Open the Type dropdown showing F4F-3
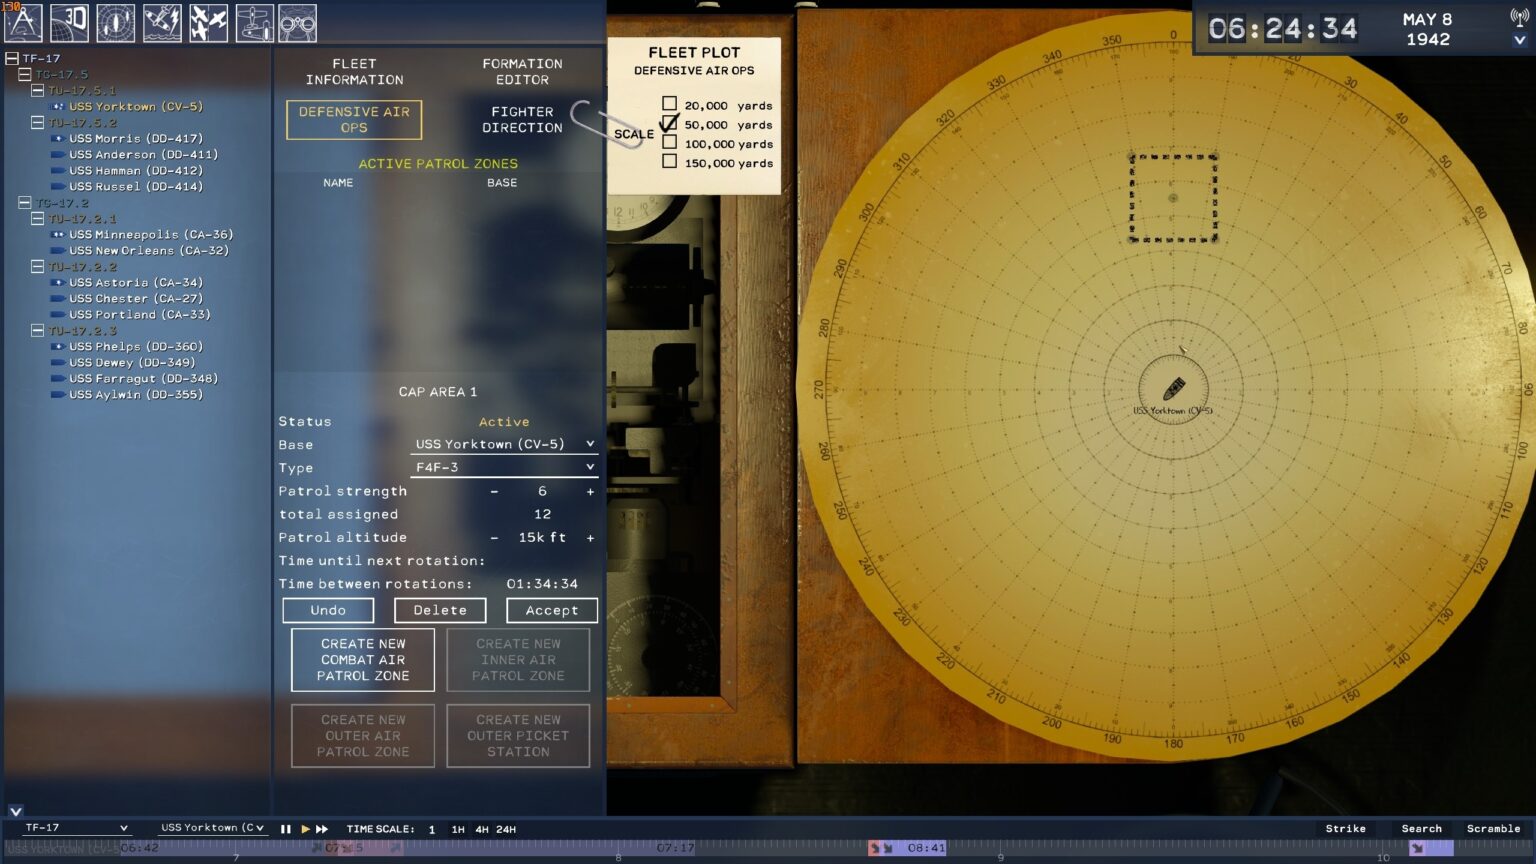Viewport: 1536px width, 864px height. (504, 467)
